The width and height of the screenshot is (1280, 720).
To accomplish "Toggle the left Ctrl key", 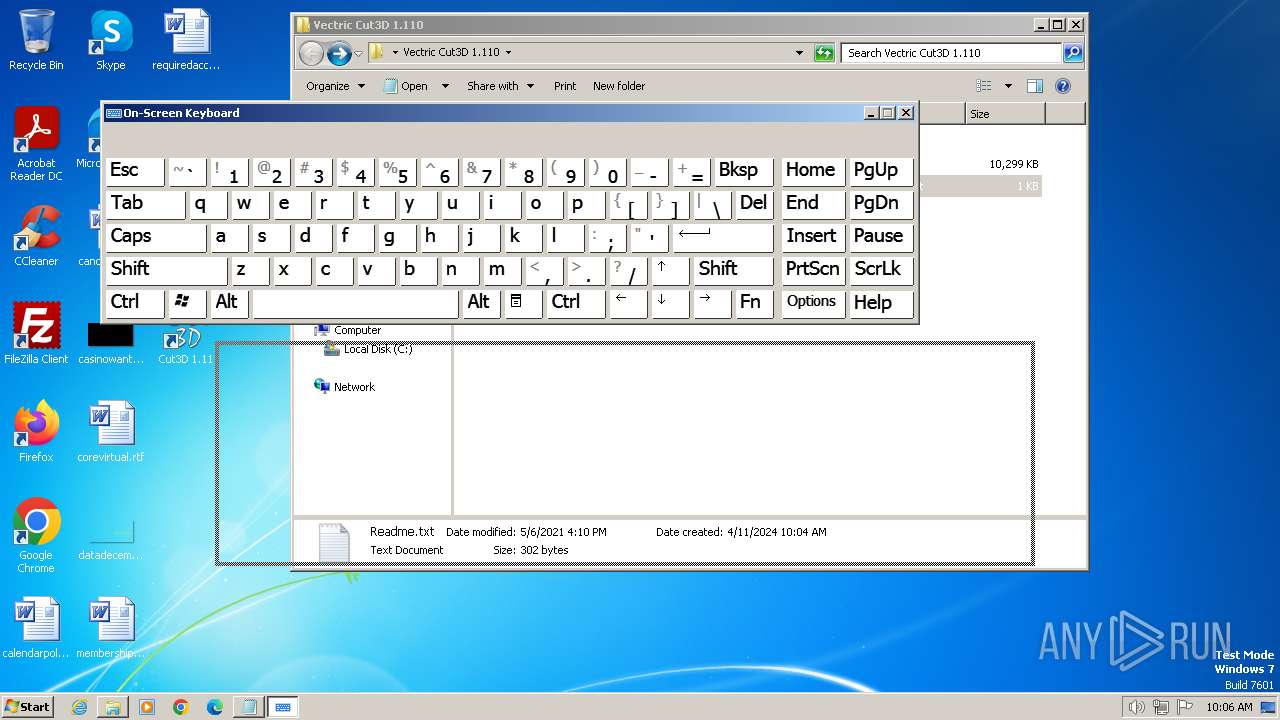I will [135, 303].
